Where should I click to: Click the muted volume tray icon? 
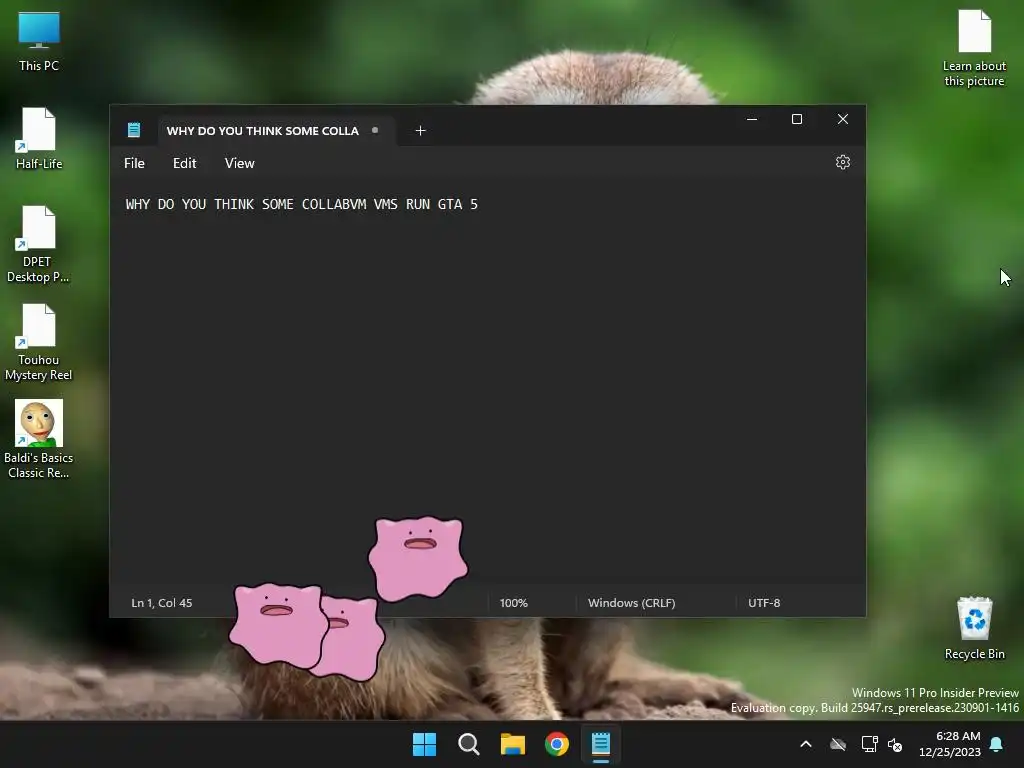(895, 744)
